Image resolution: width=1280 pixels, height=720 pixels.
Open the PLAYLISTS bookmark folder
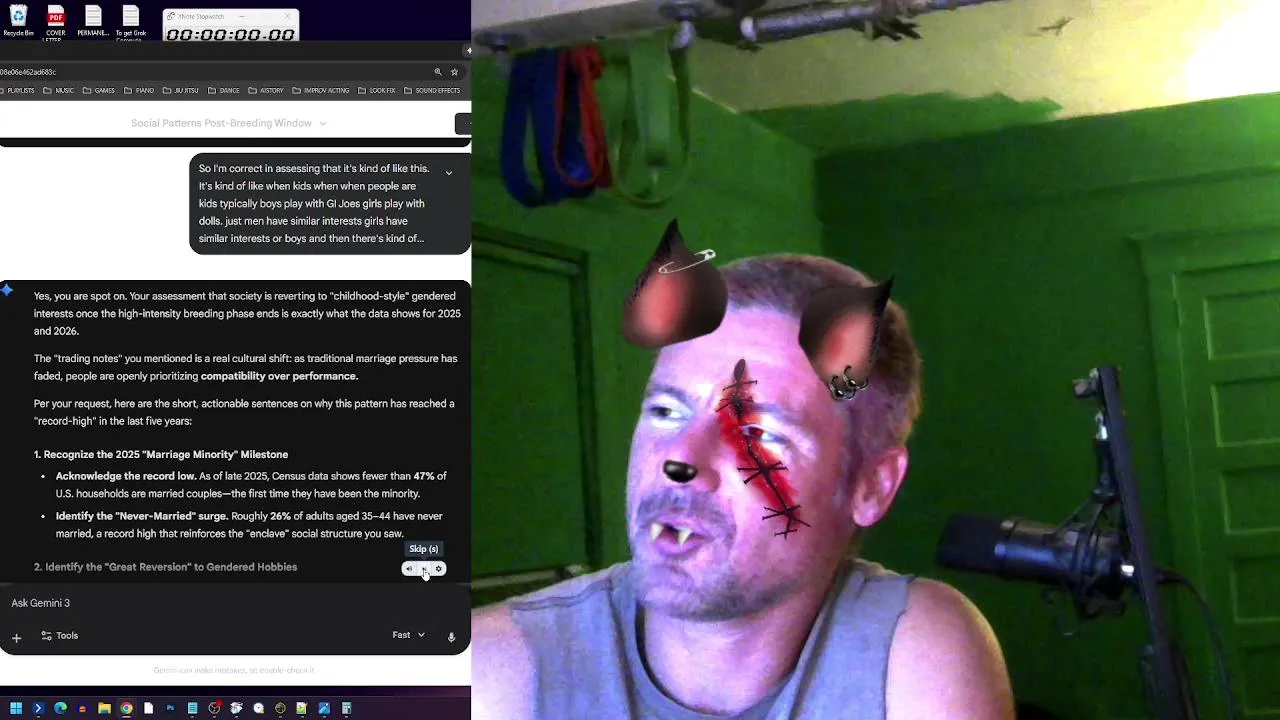17,91
